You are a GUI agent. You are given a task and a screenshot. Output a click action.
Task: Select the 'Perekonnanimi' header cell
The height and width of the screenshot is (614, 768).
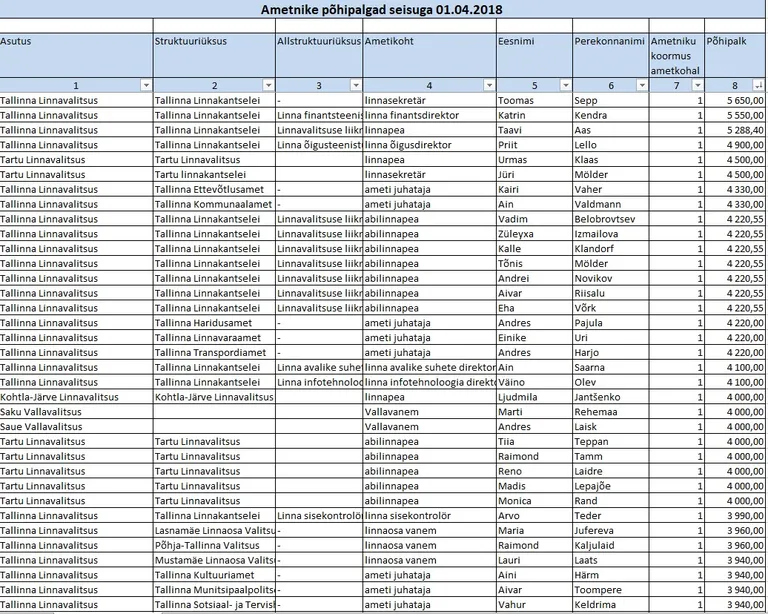(x=611, y=55)
